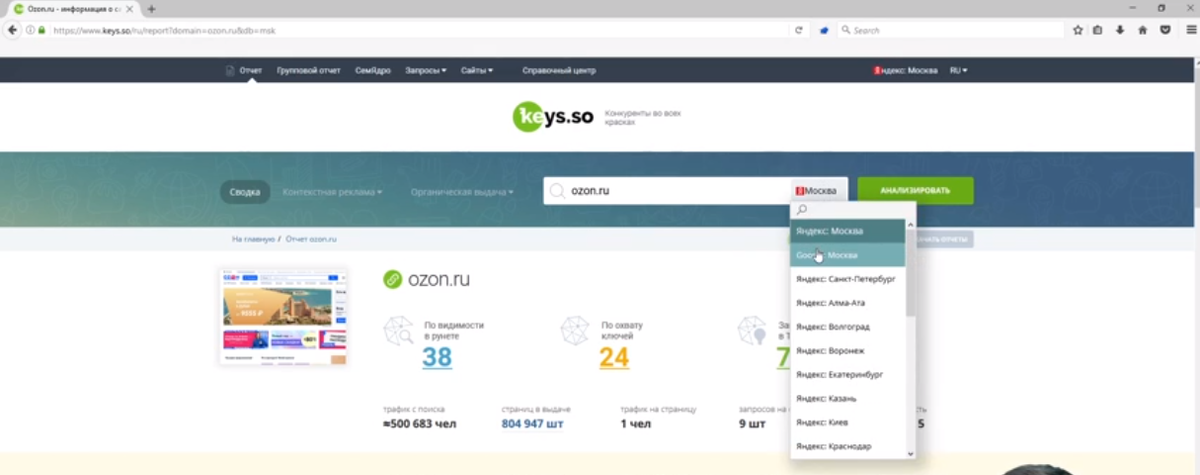Open the browser library clipboard icon
The image size is (1200, 475).
pos(1098,30)
